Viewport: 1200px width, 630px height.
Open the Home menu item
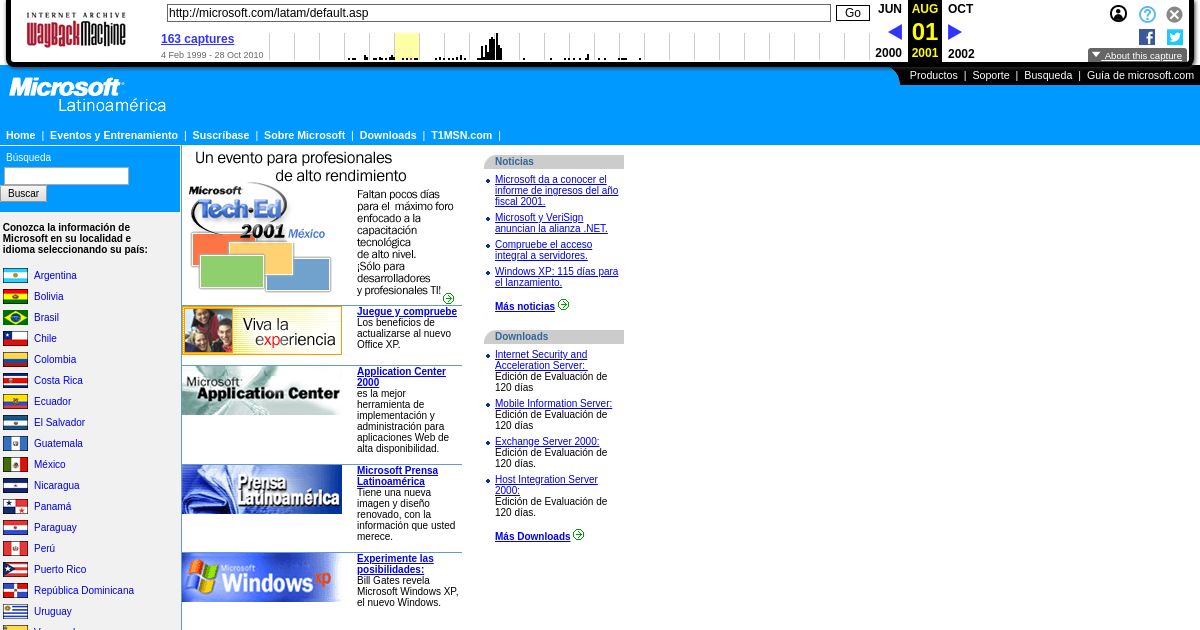tap(20, 135)
